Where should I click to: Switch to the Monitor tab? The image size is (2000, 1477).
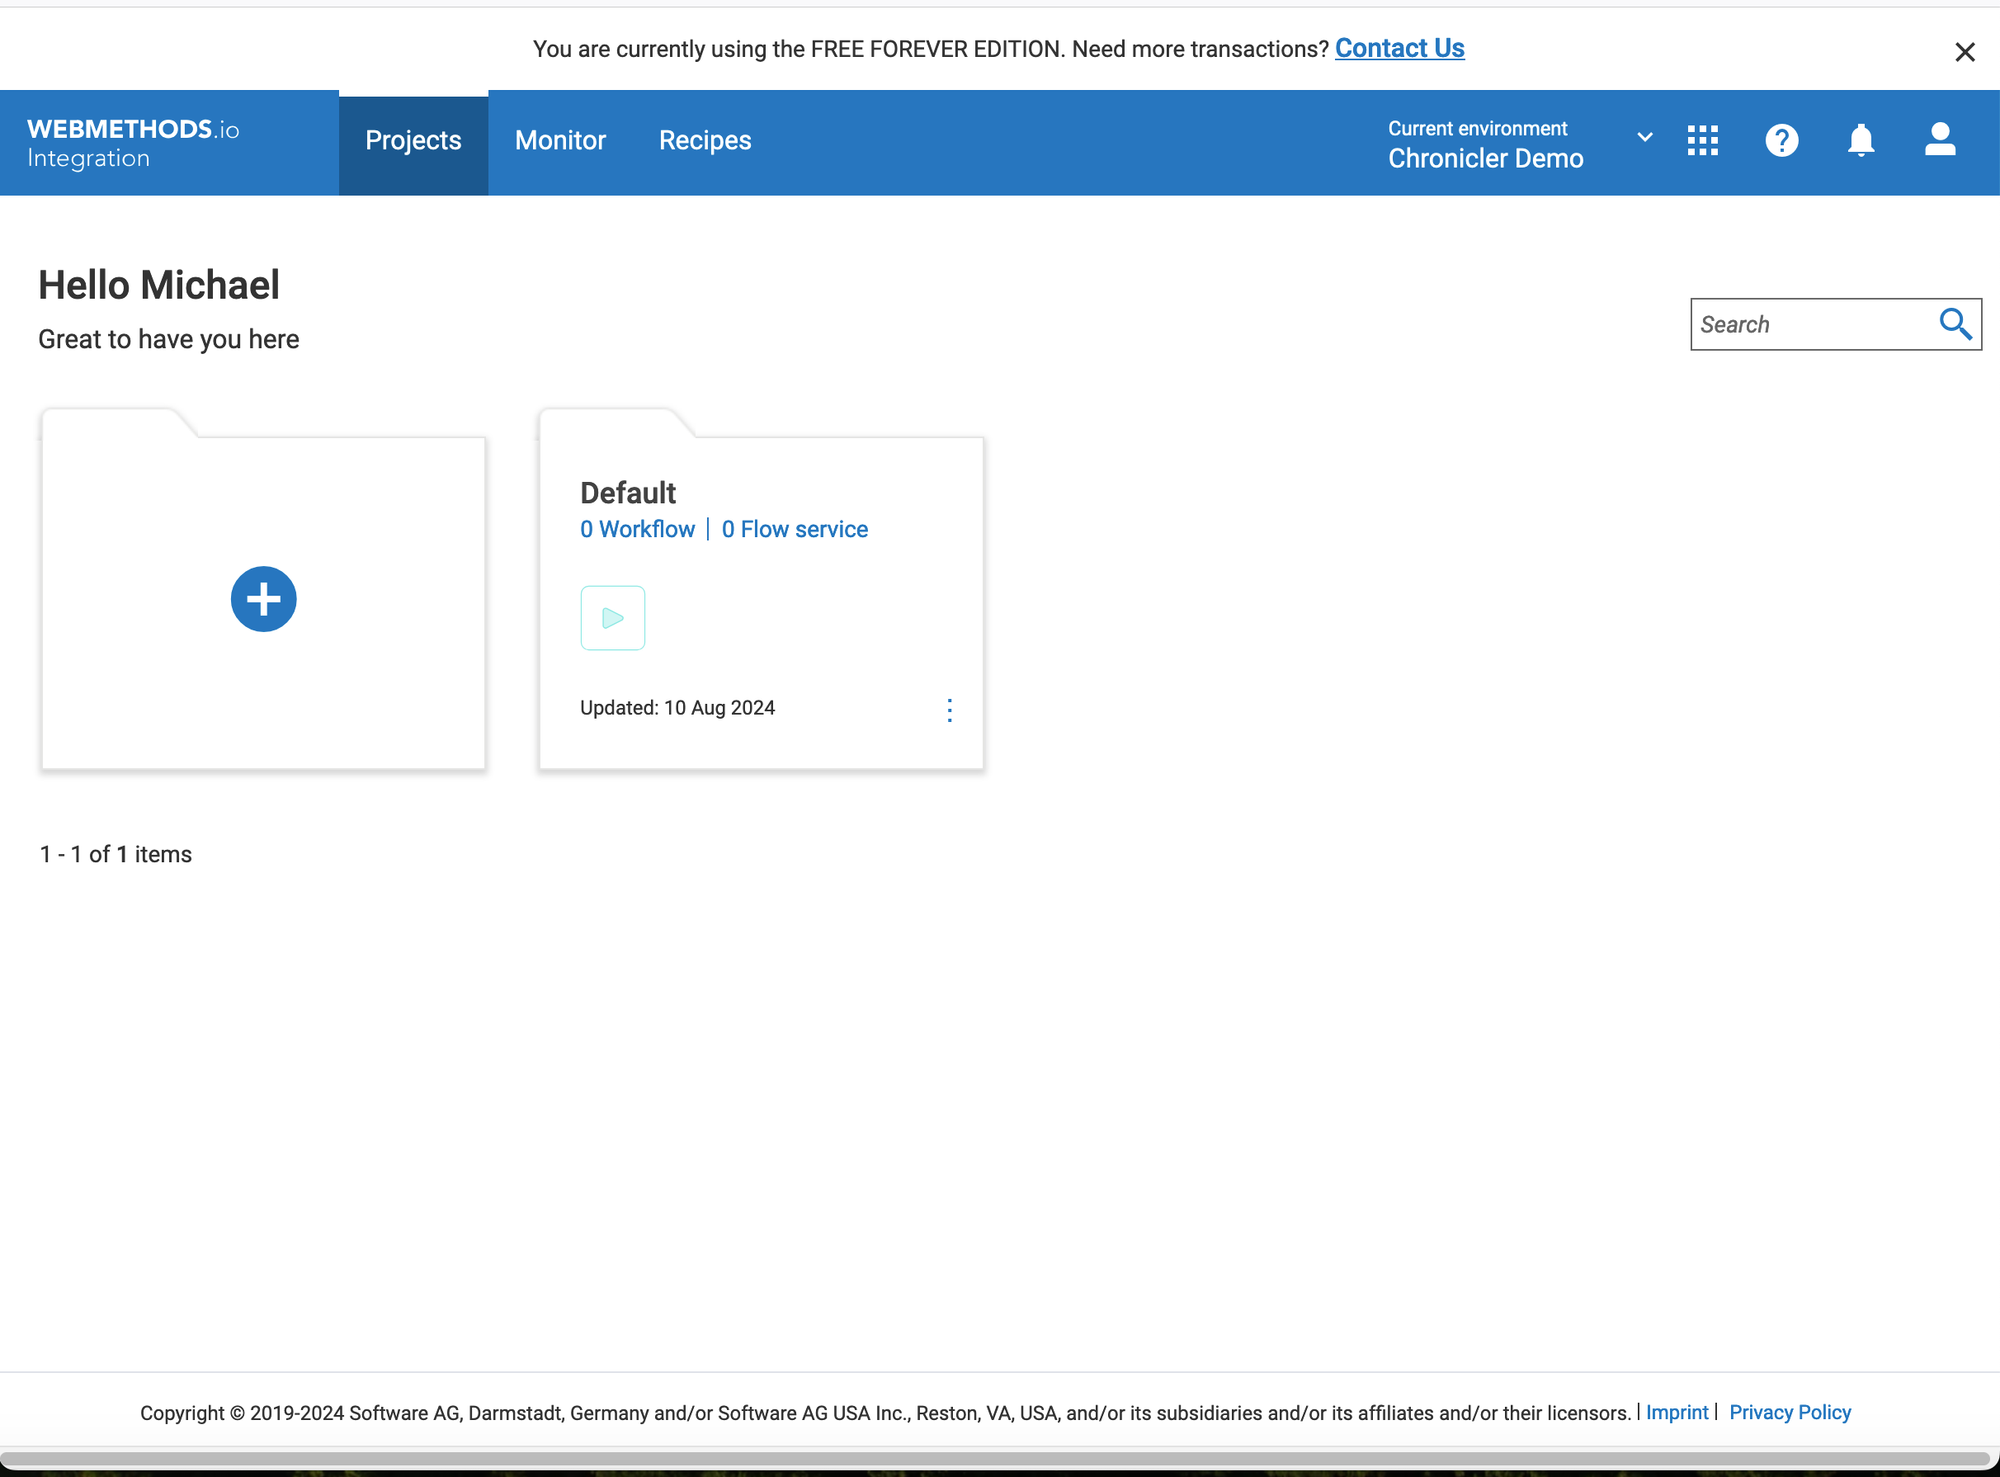[560, 141]
